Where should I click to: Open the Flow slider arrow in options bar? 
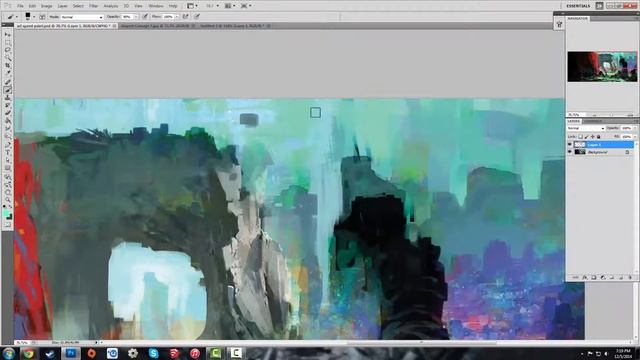[177, 17]
